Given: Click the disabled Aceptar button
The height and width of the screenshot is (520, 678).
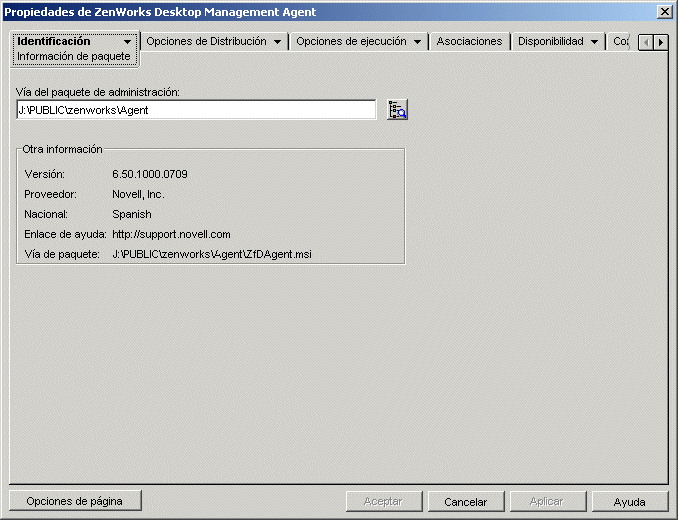Looking at the screenshot, I should tap(384, 501).
